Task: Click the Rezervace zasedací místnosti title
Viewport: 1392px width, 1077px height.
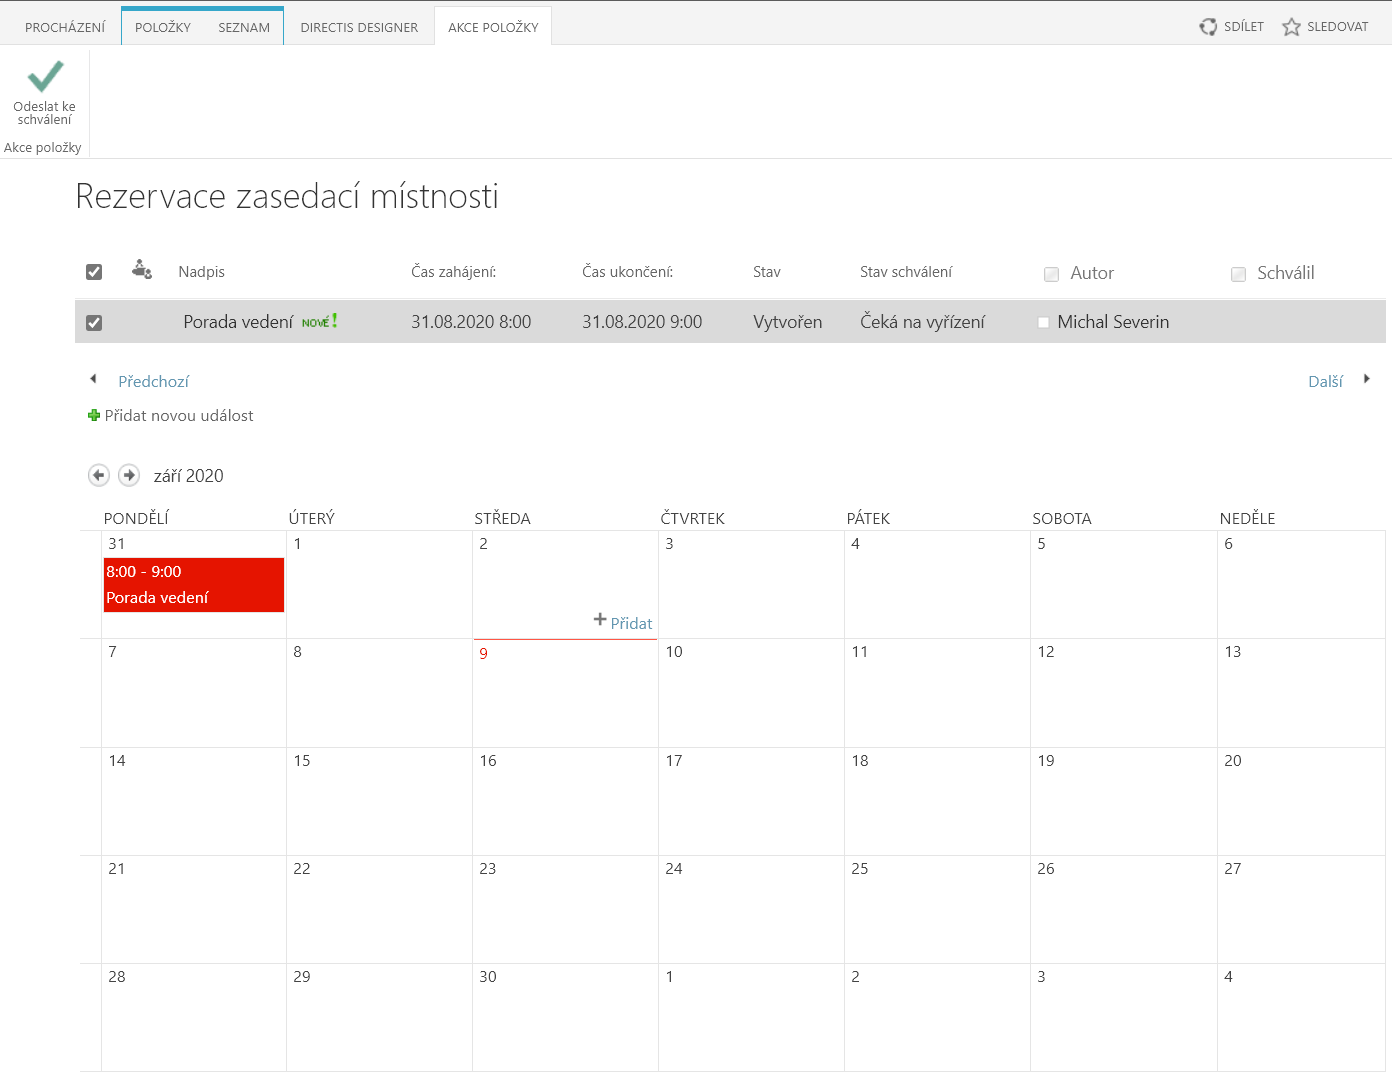Action: click(x=287, y=196)
